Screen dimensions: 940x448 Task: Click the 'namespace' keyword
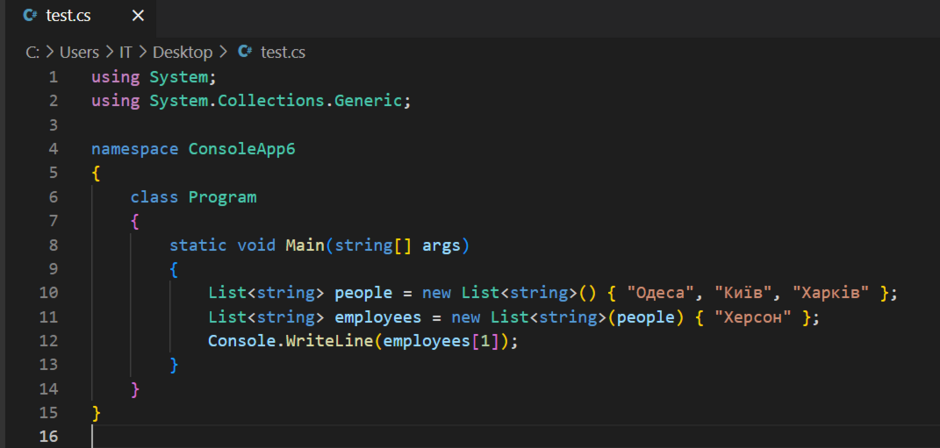(135, 149)
